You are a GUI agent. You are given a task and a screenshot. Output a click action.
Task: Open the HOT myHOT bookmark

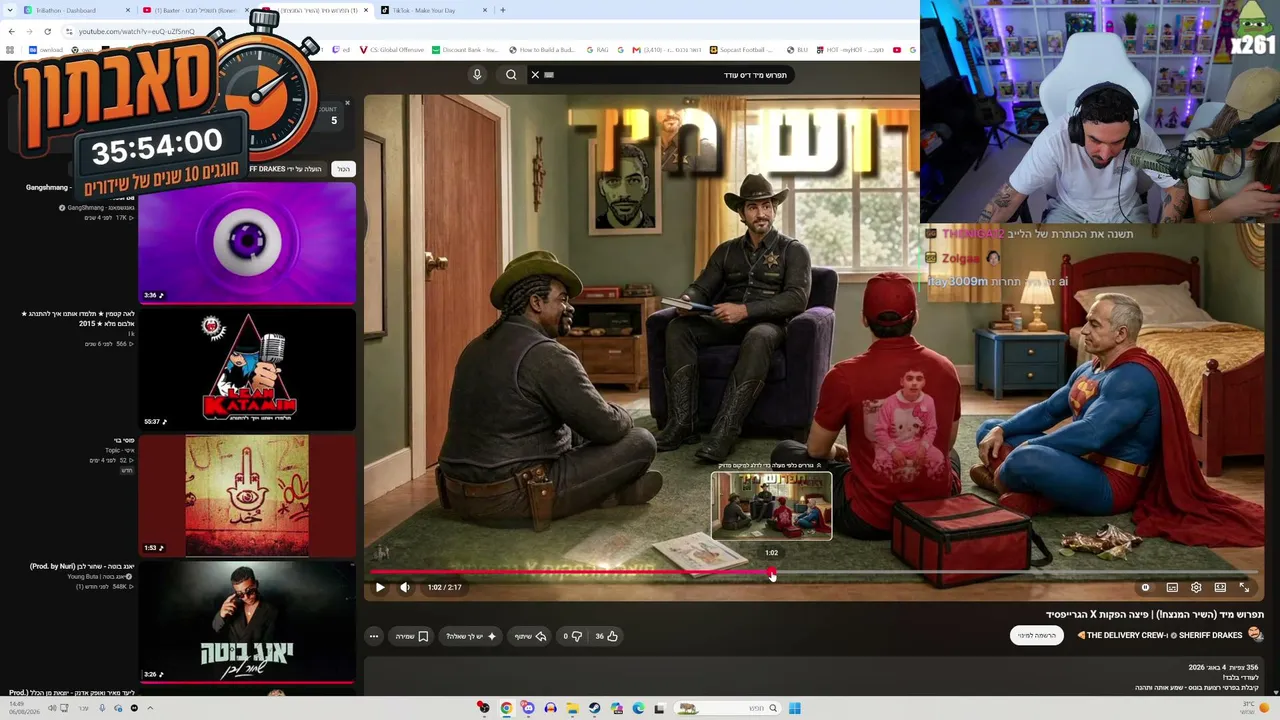coord(850,50)
